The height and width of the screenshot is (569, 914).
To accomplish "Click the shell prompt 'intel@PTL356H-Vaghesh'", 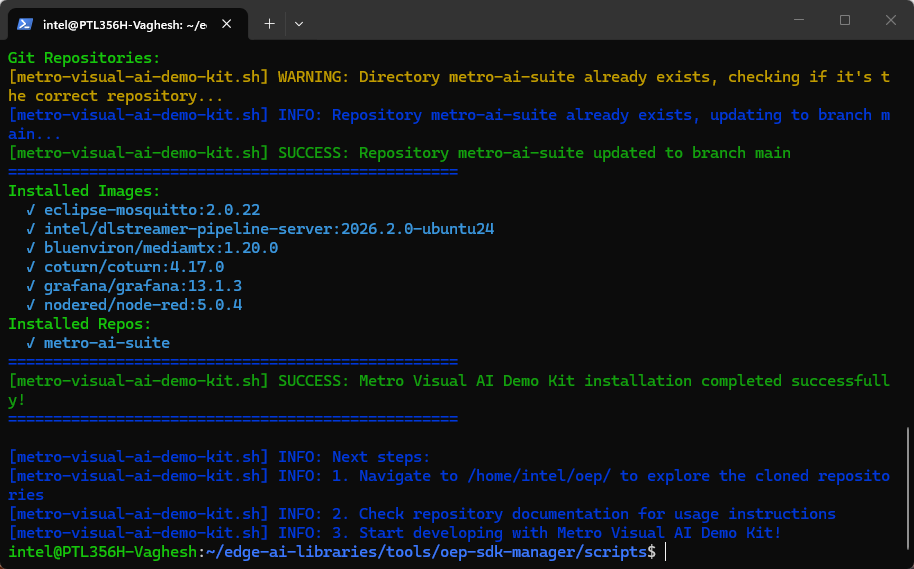I will [x=103, y=552].
